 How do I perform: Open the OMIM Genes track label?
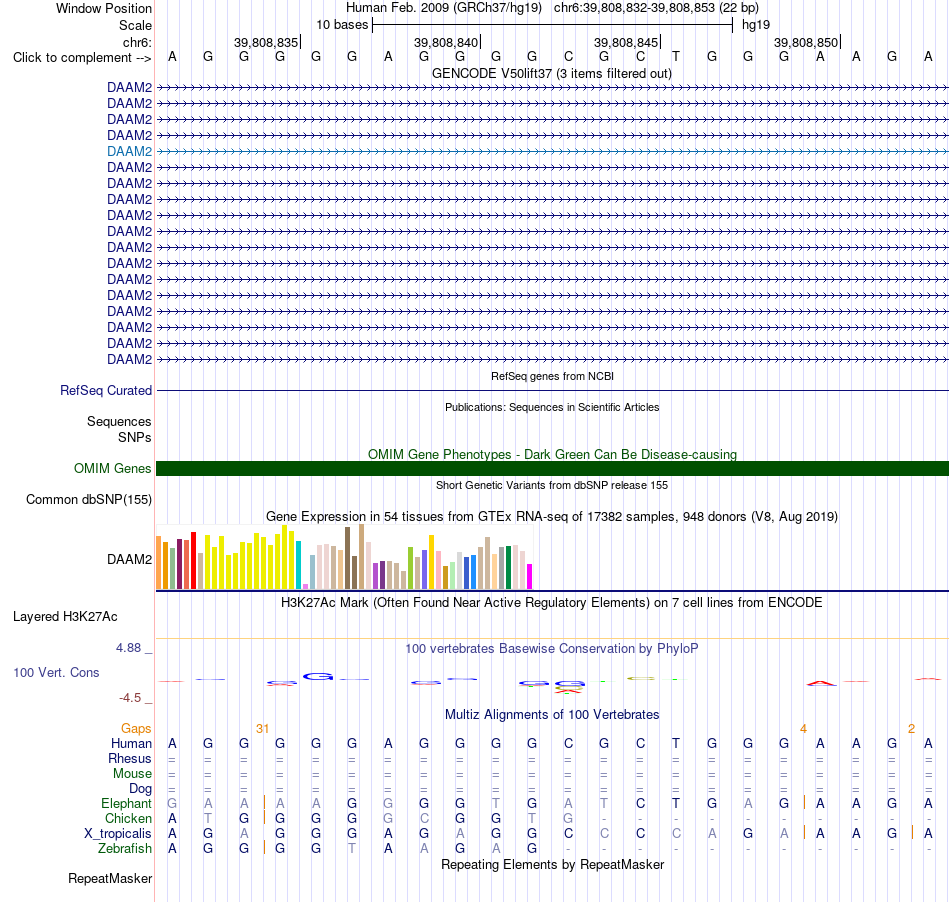pyautogui.click(x=112, y=468)
